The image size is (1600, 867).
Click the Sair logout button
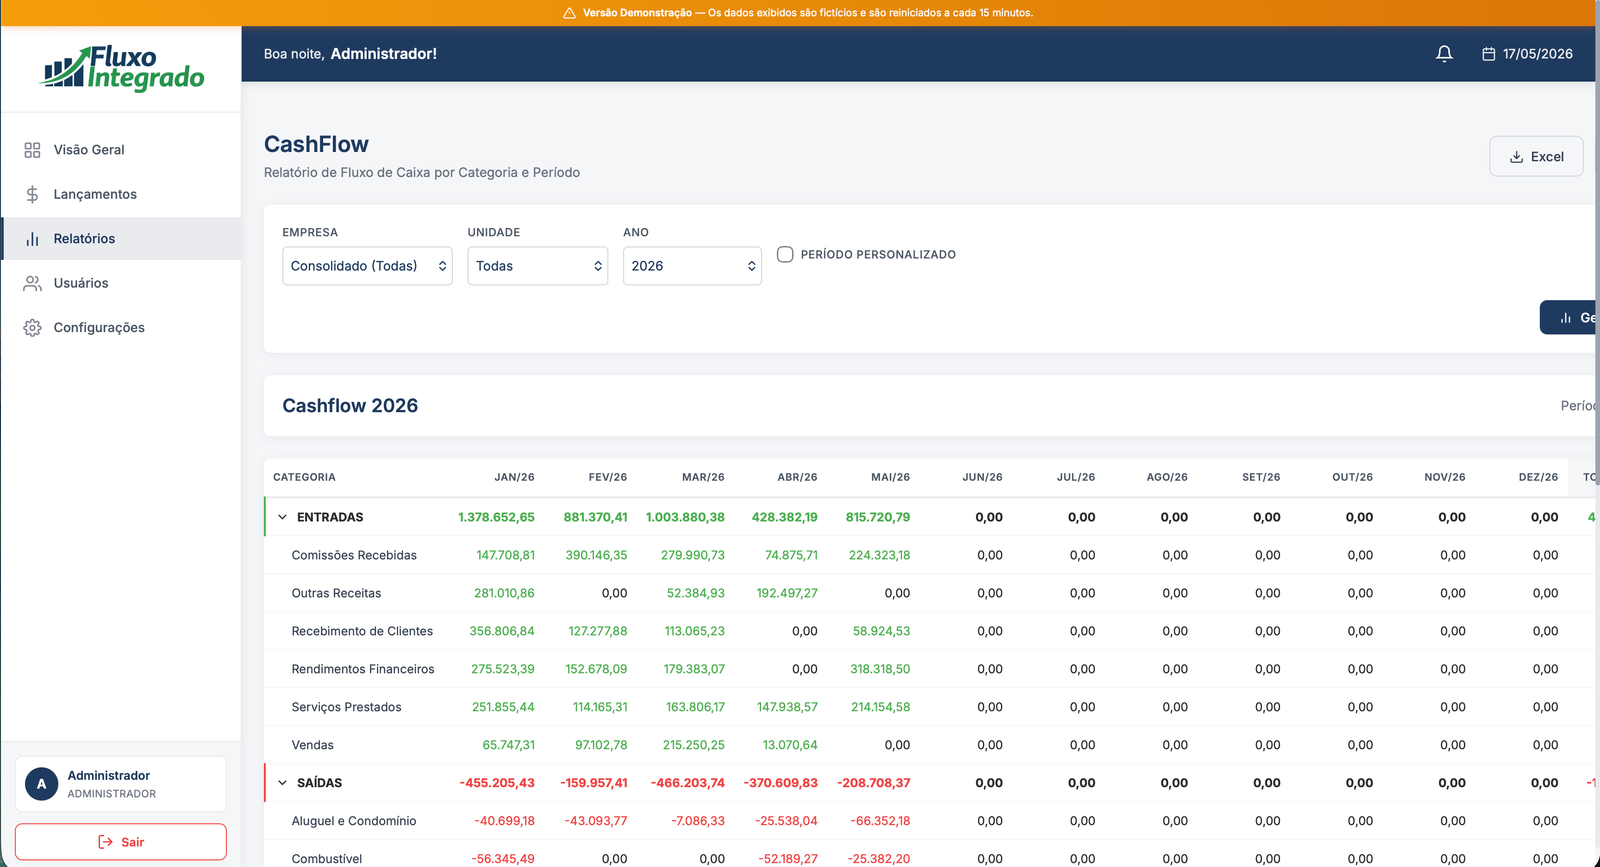(121, 842)
